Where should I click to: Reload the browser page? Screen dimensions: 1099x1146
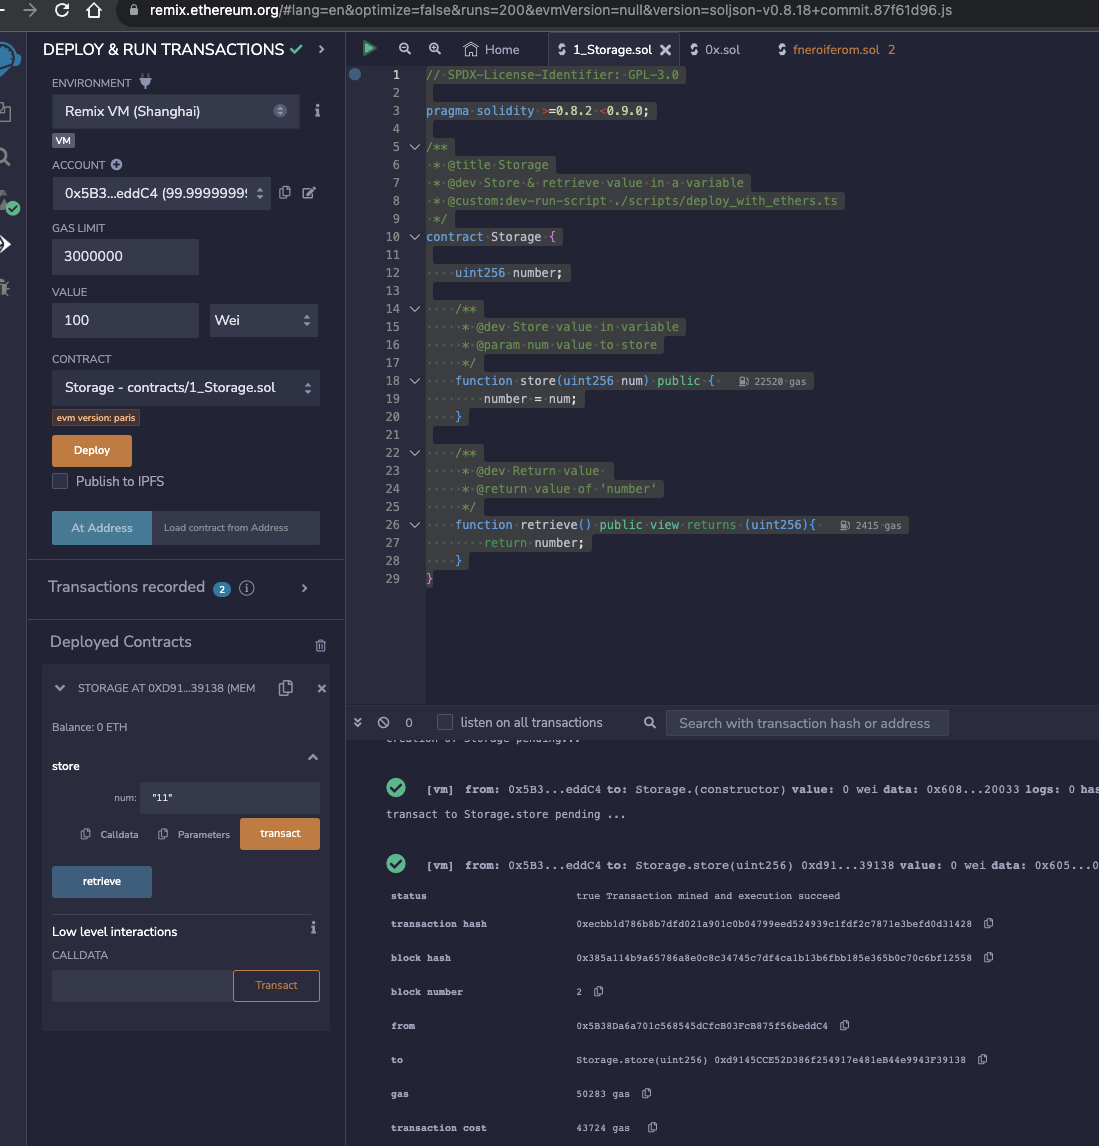pos(62,10)
